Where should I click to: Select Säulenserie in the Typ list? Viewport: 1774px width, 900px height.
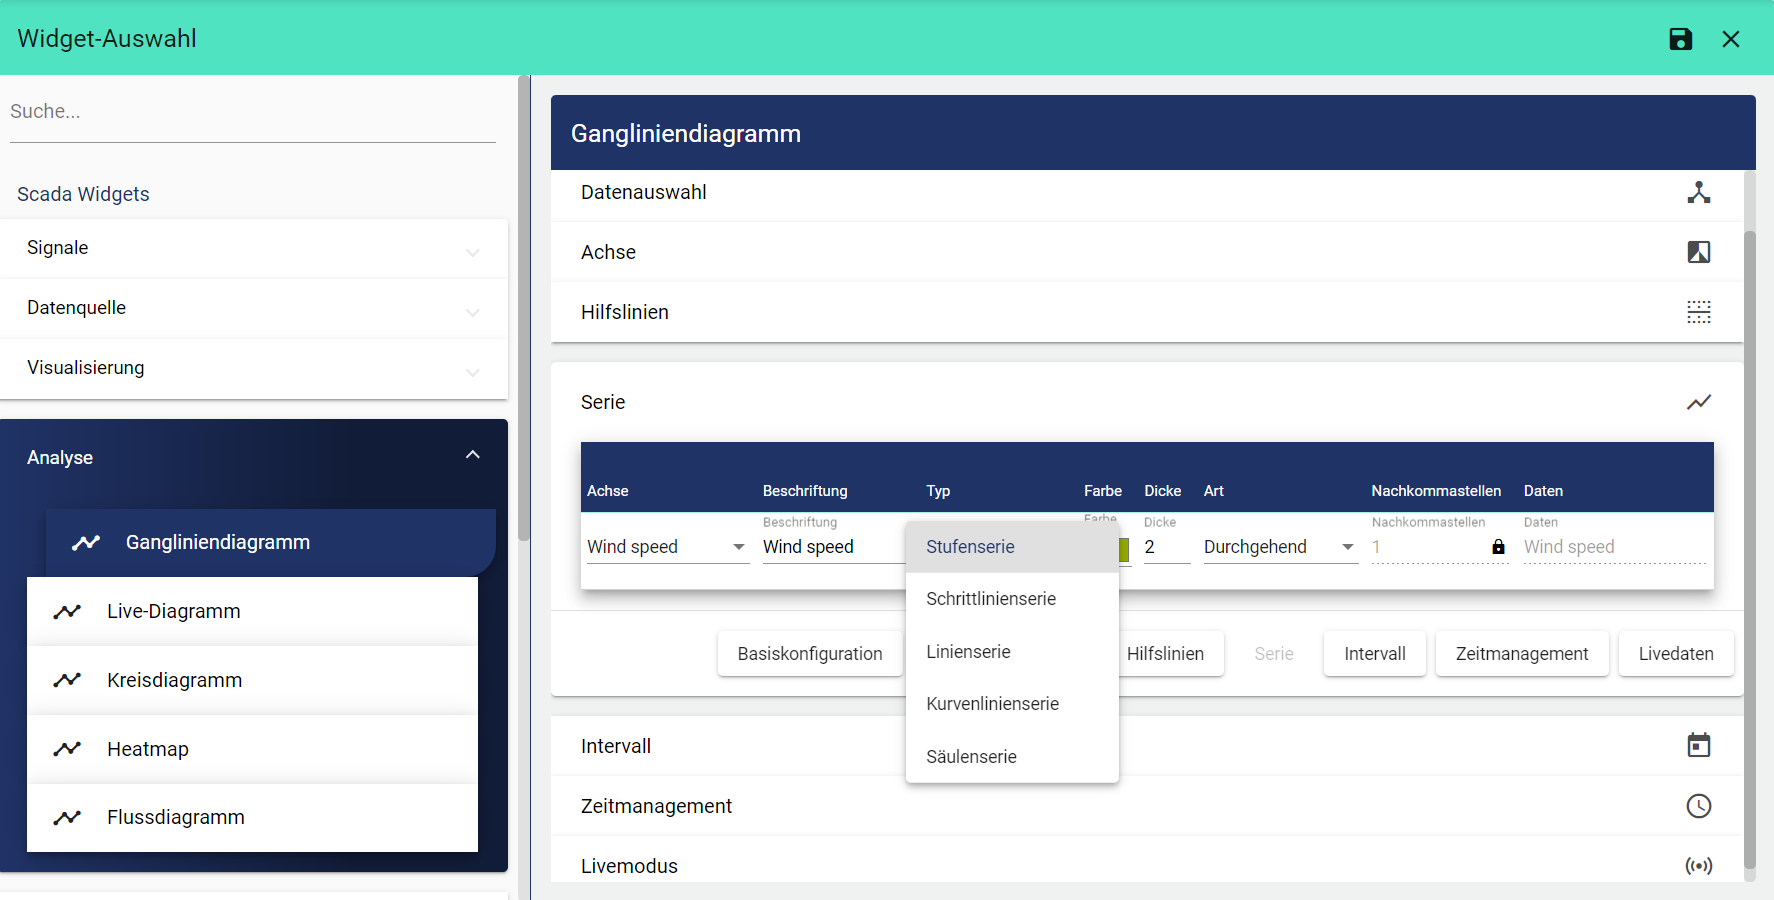(971, 757)
